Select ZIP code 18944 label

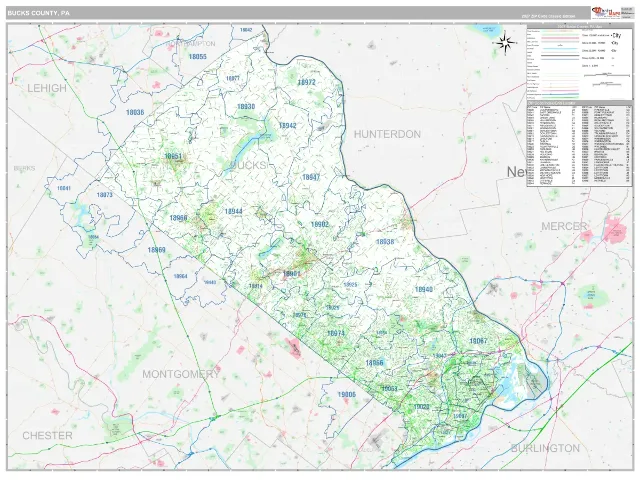coord(233,211)
